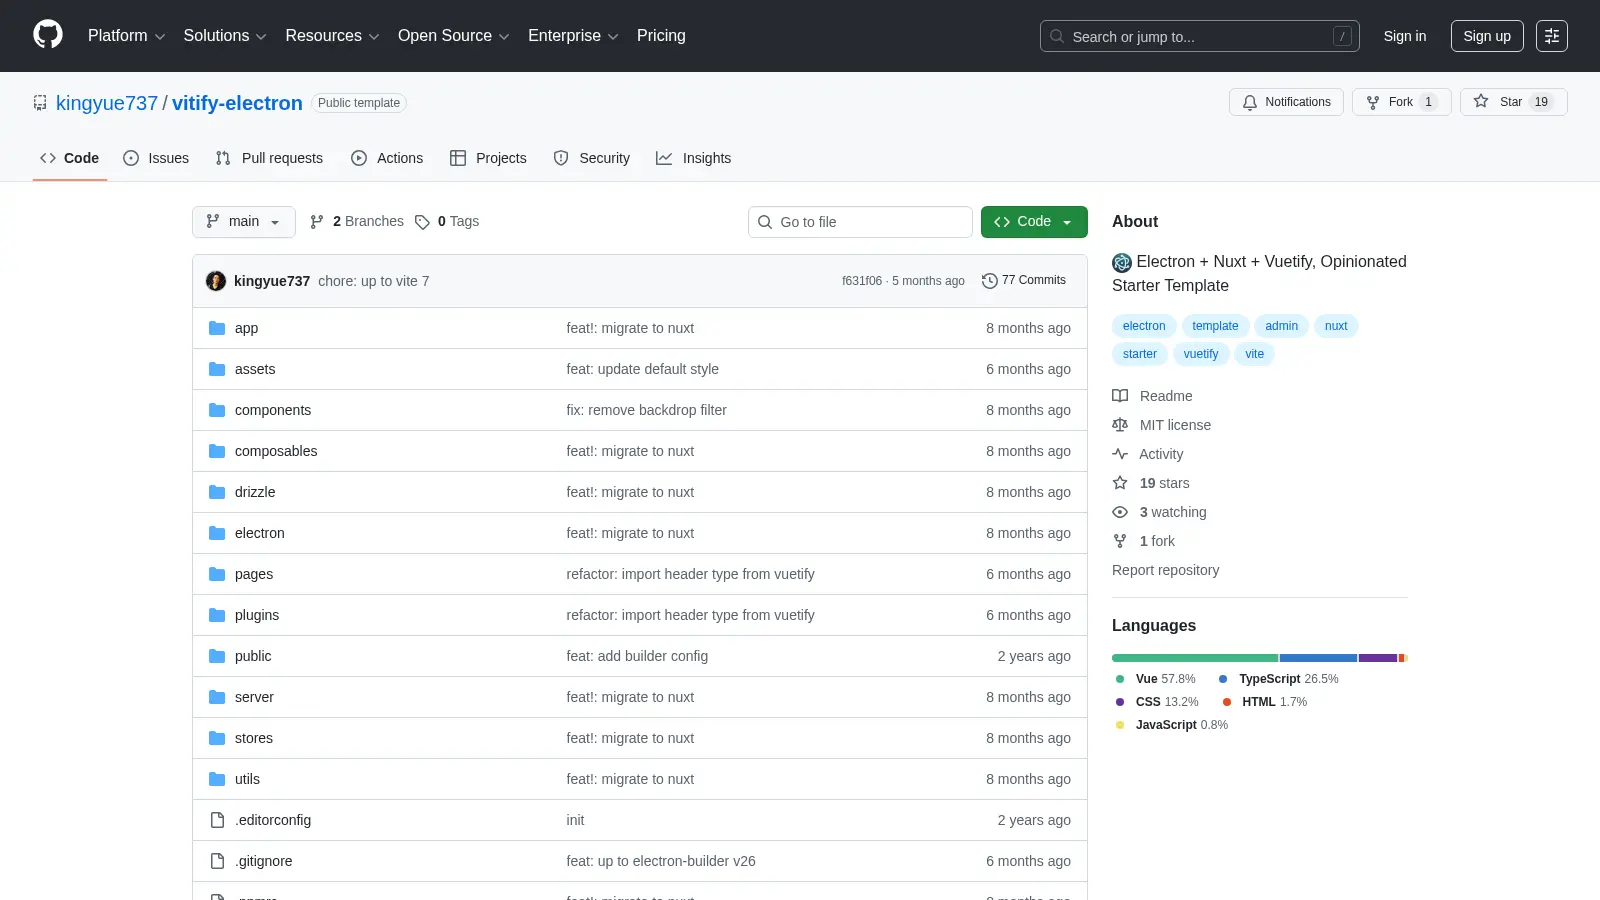Open the Pull requests tab
Screen dimensions: 1600x900
pyautogui.click(x=269, y=158)
